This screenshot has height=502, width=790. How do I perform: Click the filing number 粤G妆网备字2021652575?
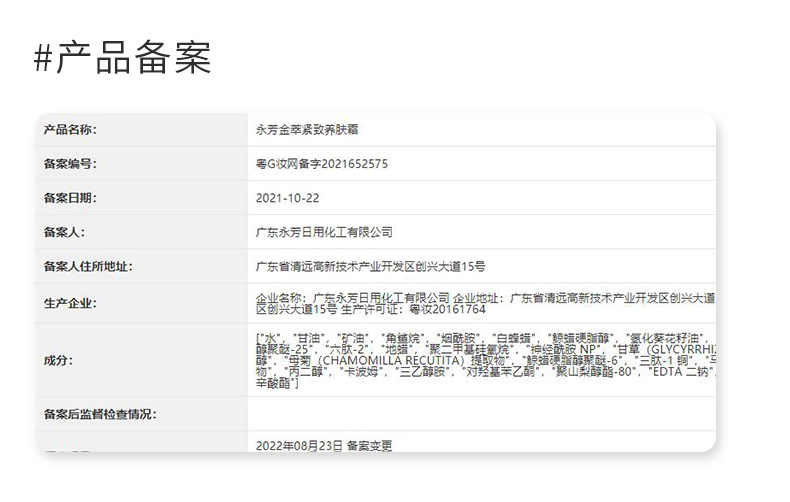[x=322, y=164]
